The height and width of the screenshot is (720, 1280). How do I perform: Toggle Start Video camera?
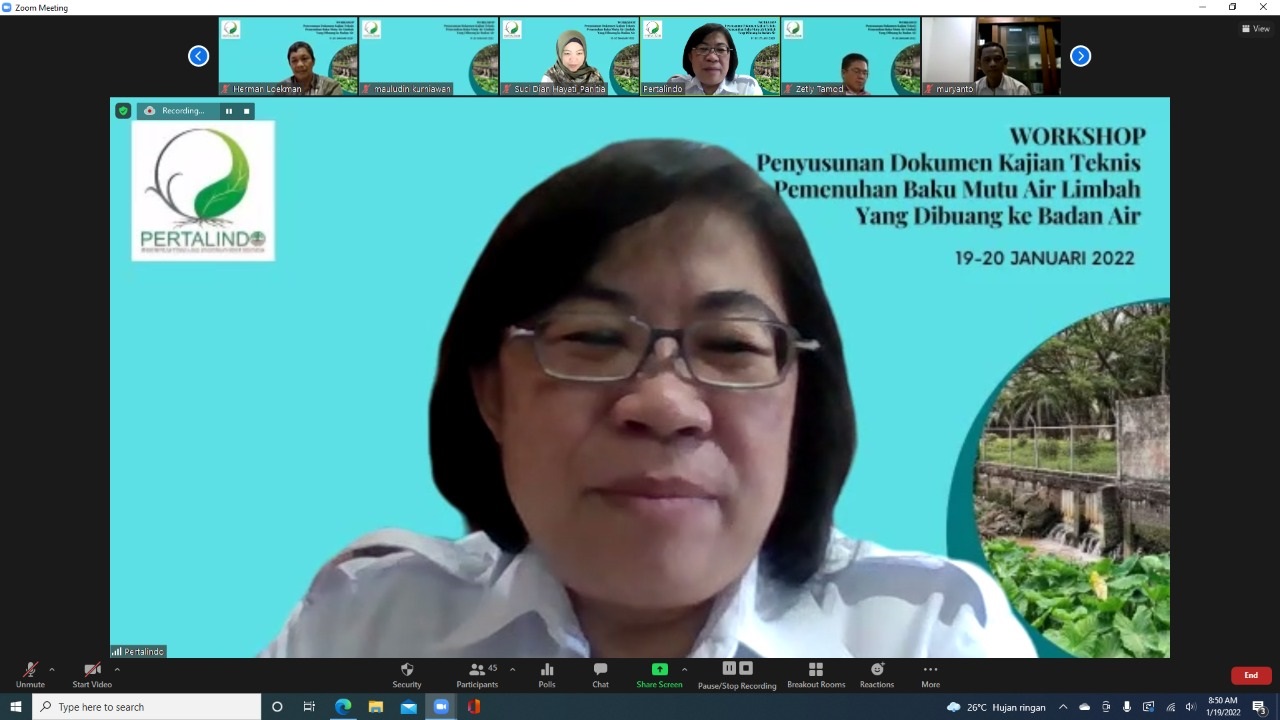point(92,675)
